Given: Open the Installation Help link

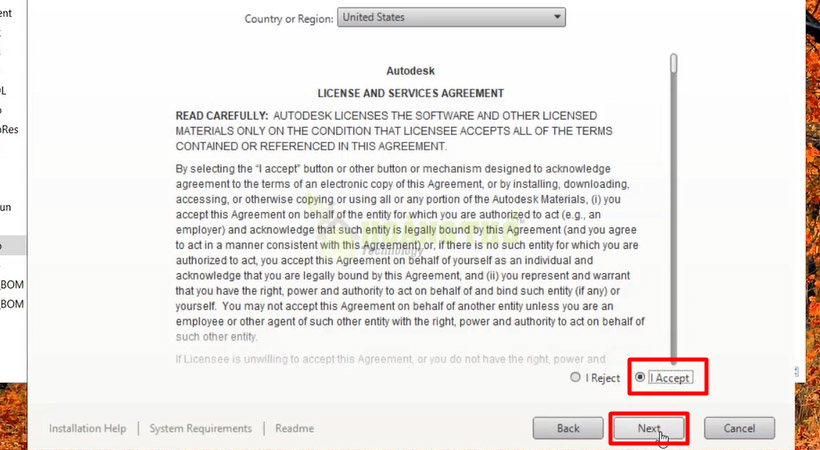Looking at the screenshot, I should tap(87, 428).
